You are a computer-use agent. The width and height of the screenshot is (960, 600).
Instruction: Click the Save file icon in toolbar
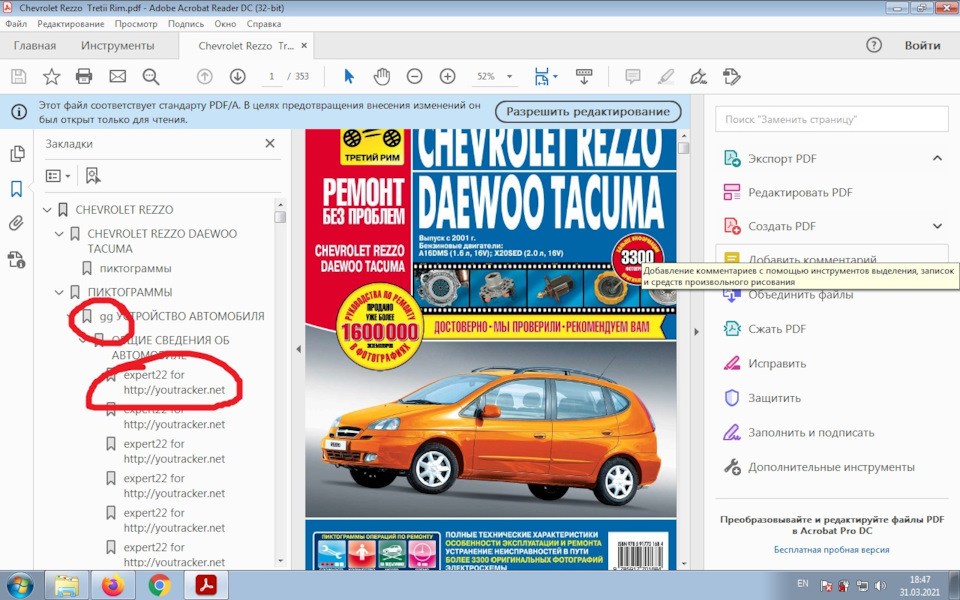18,77
